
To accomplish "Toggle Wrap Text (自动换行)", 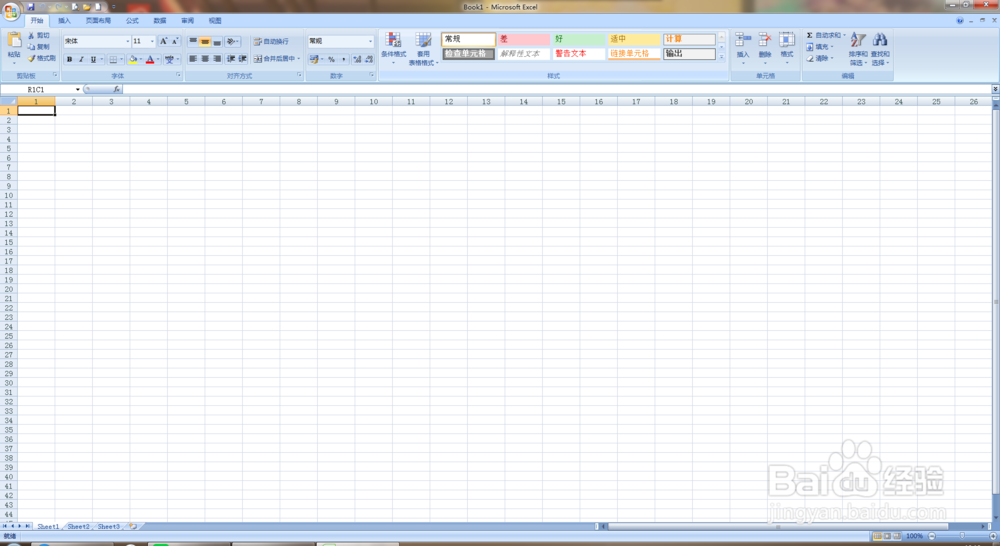I will (271, 41).
